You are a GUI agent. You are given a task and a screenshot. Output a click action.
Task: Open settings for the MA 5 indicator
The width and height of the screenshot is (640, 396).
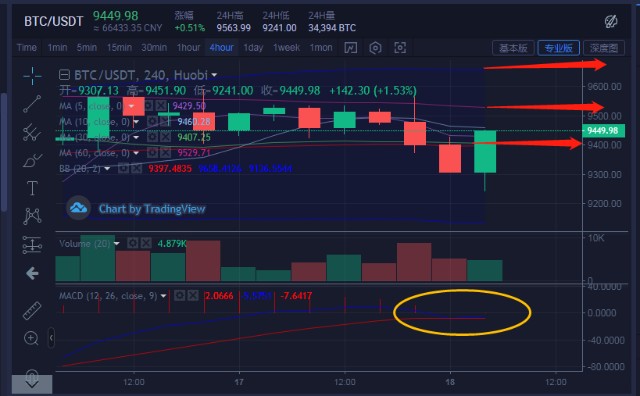(x=148, y=106)
